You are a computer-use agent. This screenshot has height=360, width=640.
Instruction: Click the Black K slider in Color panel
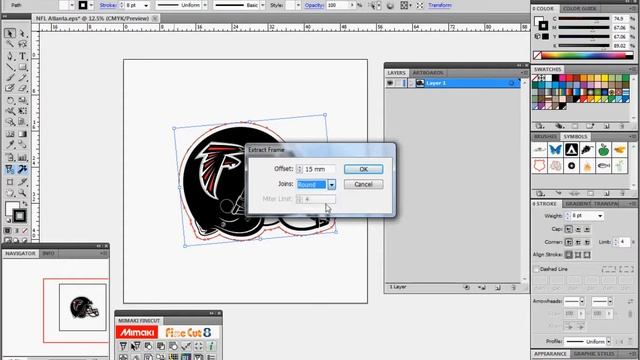pos(584,46)
